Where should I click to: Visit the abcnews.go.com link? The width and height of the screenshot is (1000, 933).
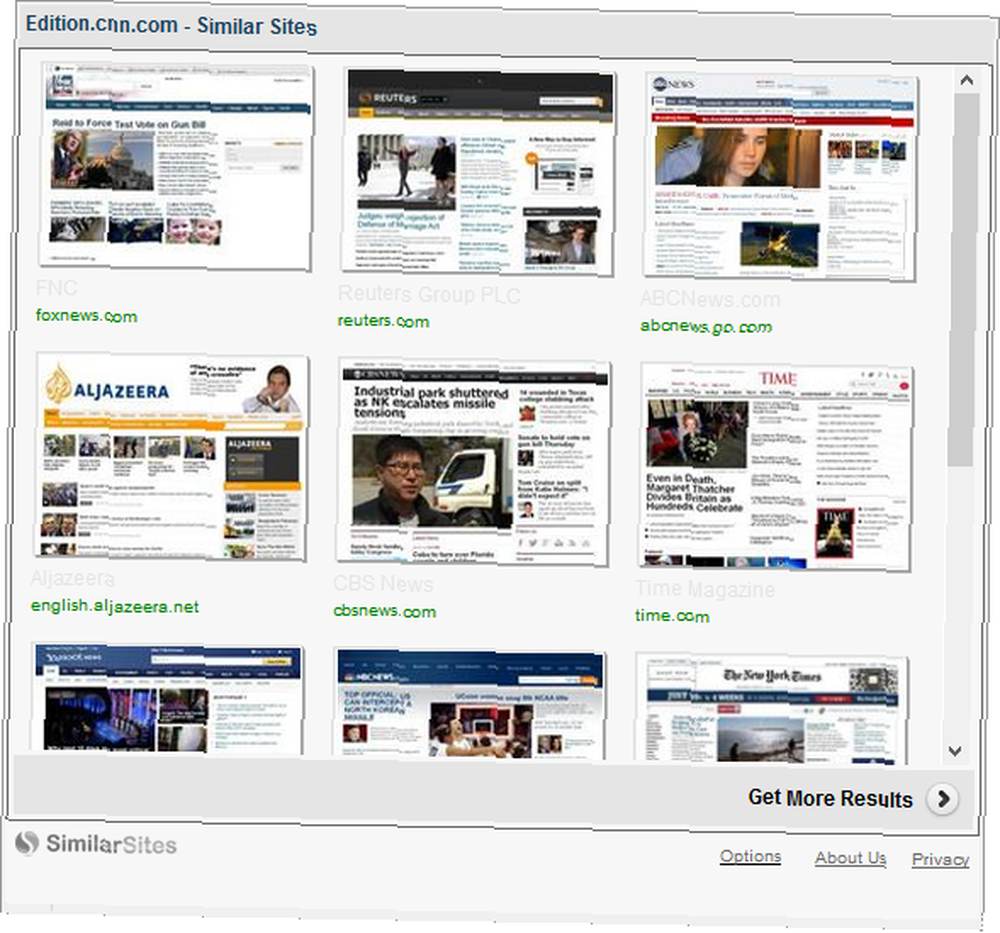click(x=706, y=327)
